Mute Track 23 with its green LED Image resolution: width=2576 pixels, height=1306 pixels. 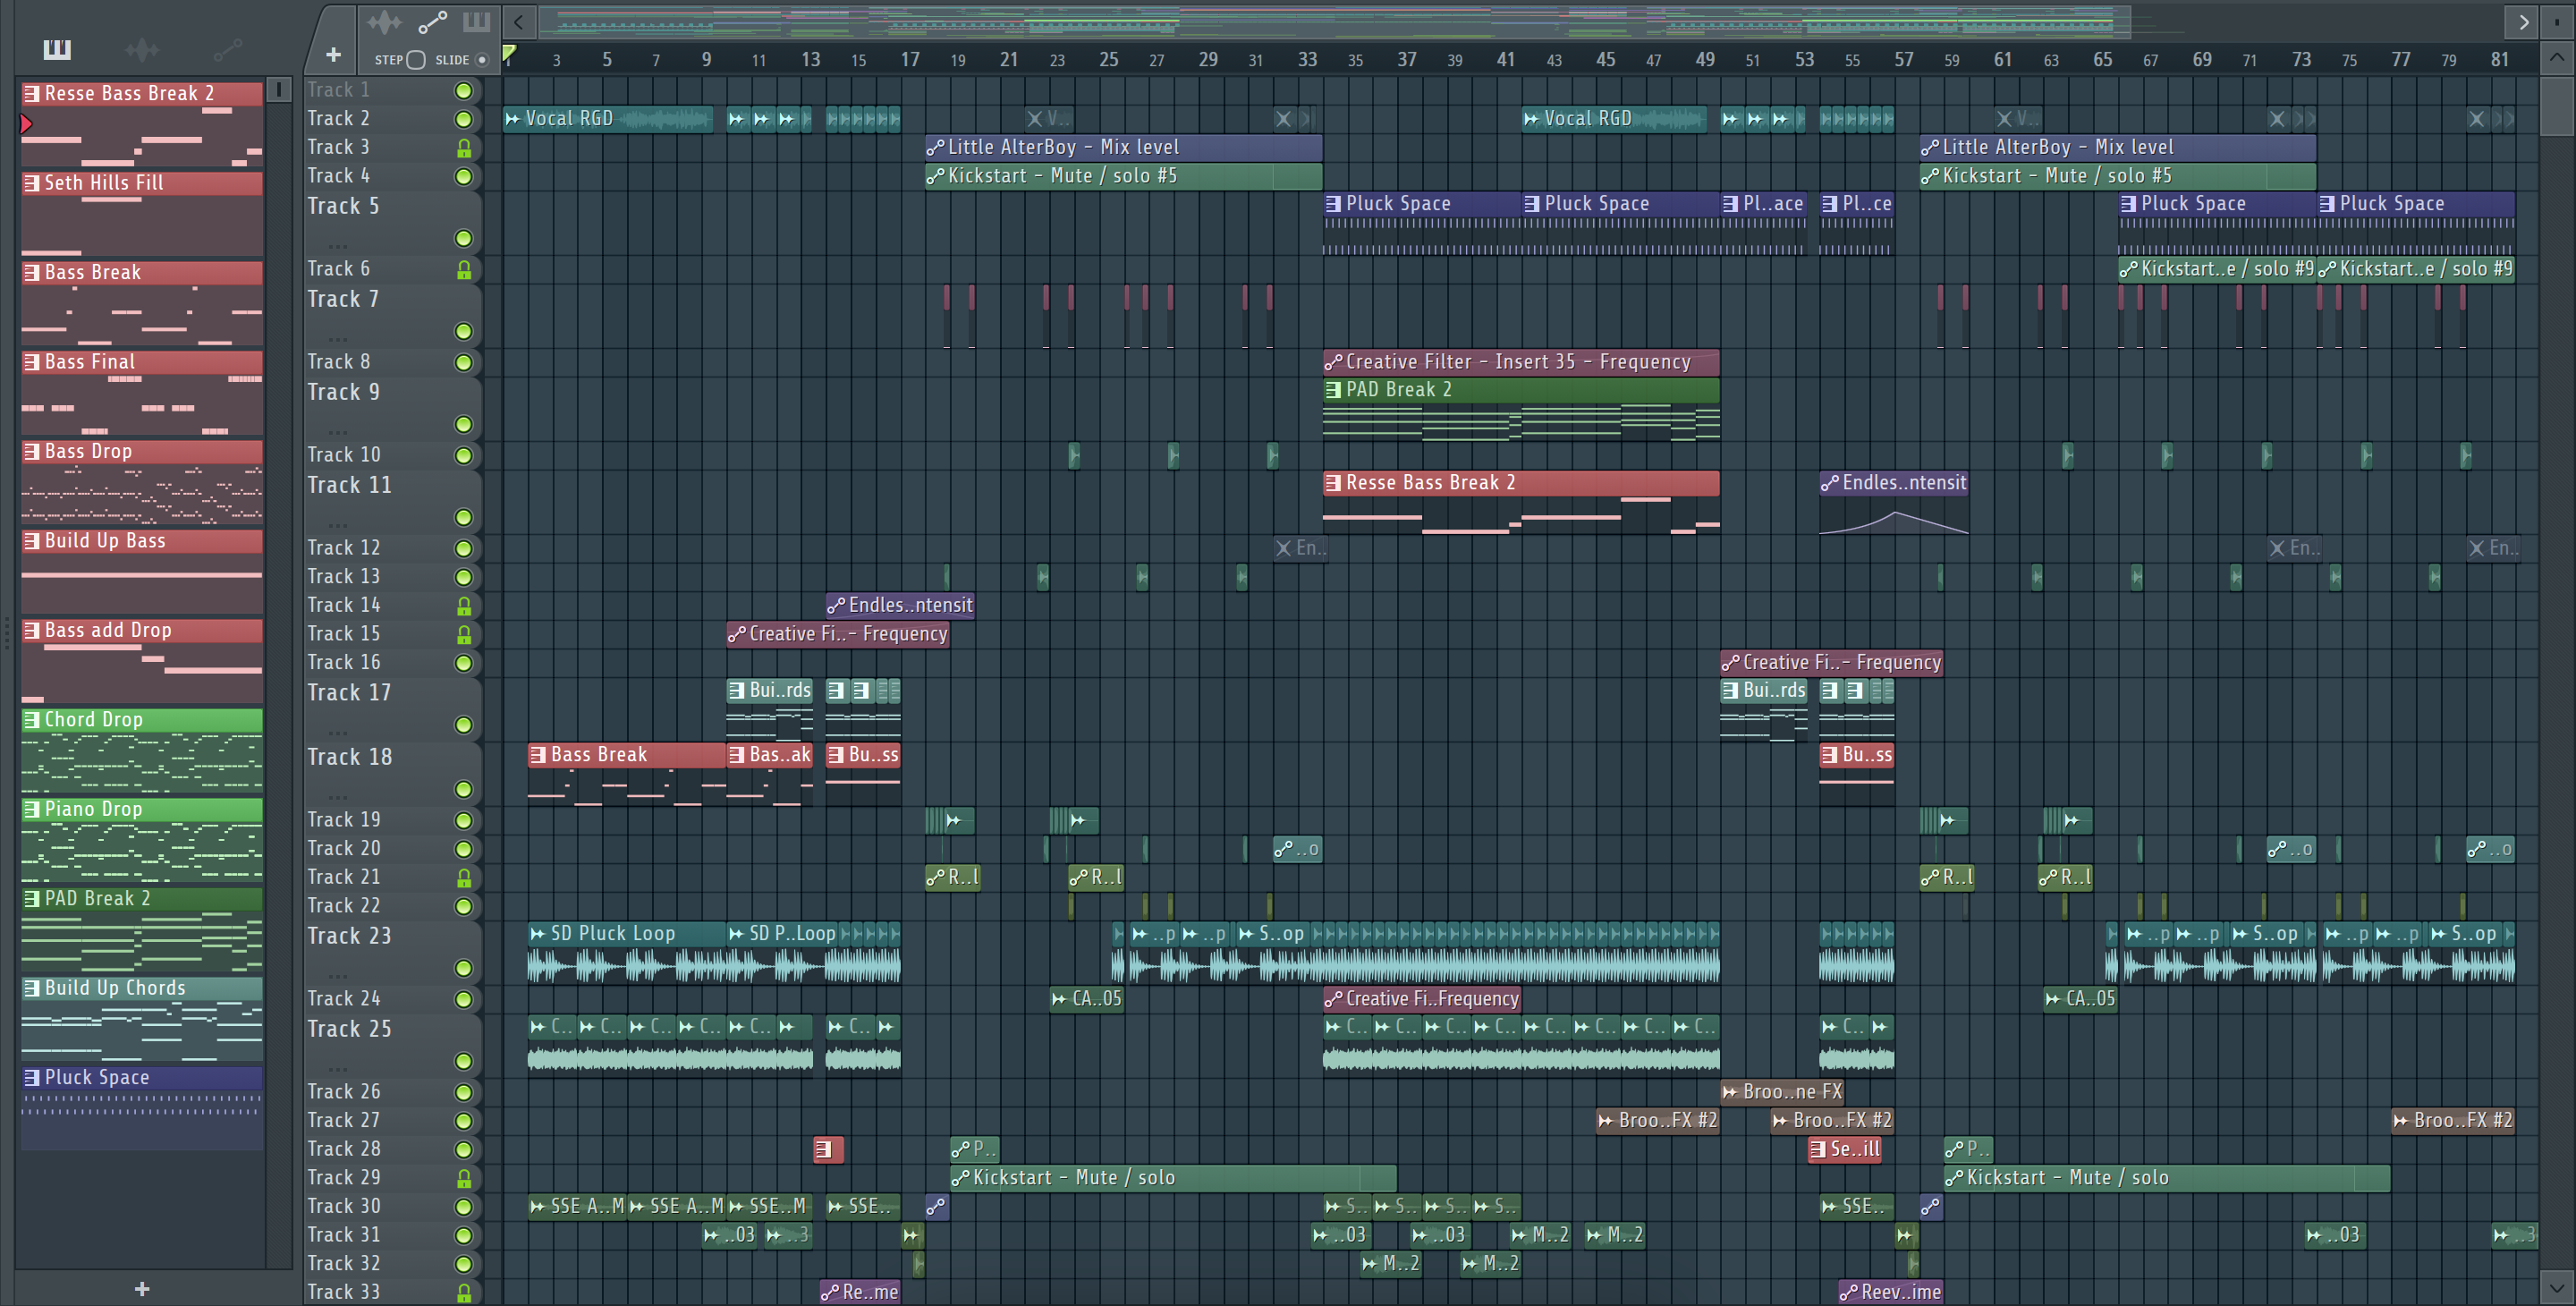click(464, 968)
